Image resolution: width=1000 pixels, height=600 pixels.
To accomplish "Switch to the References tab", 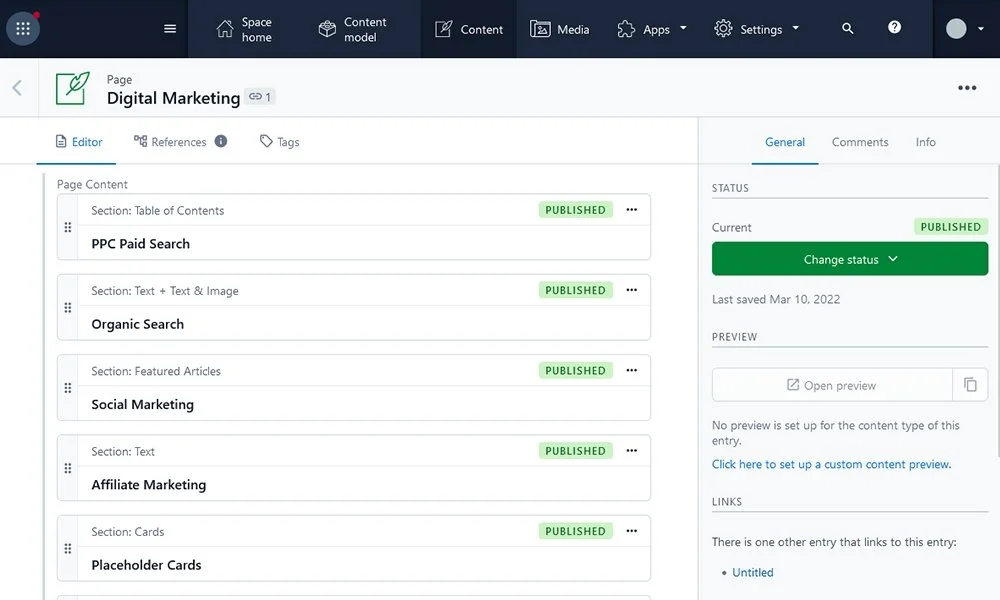I will (x=170, y=142).
